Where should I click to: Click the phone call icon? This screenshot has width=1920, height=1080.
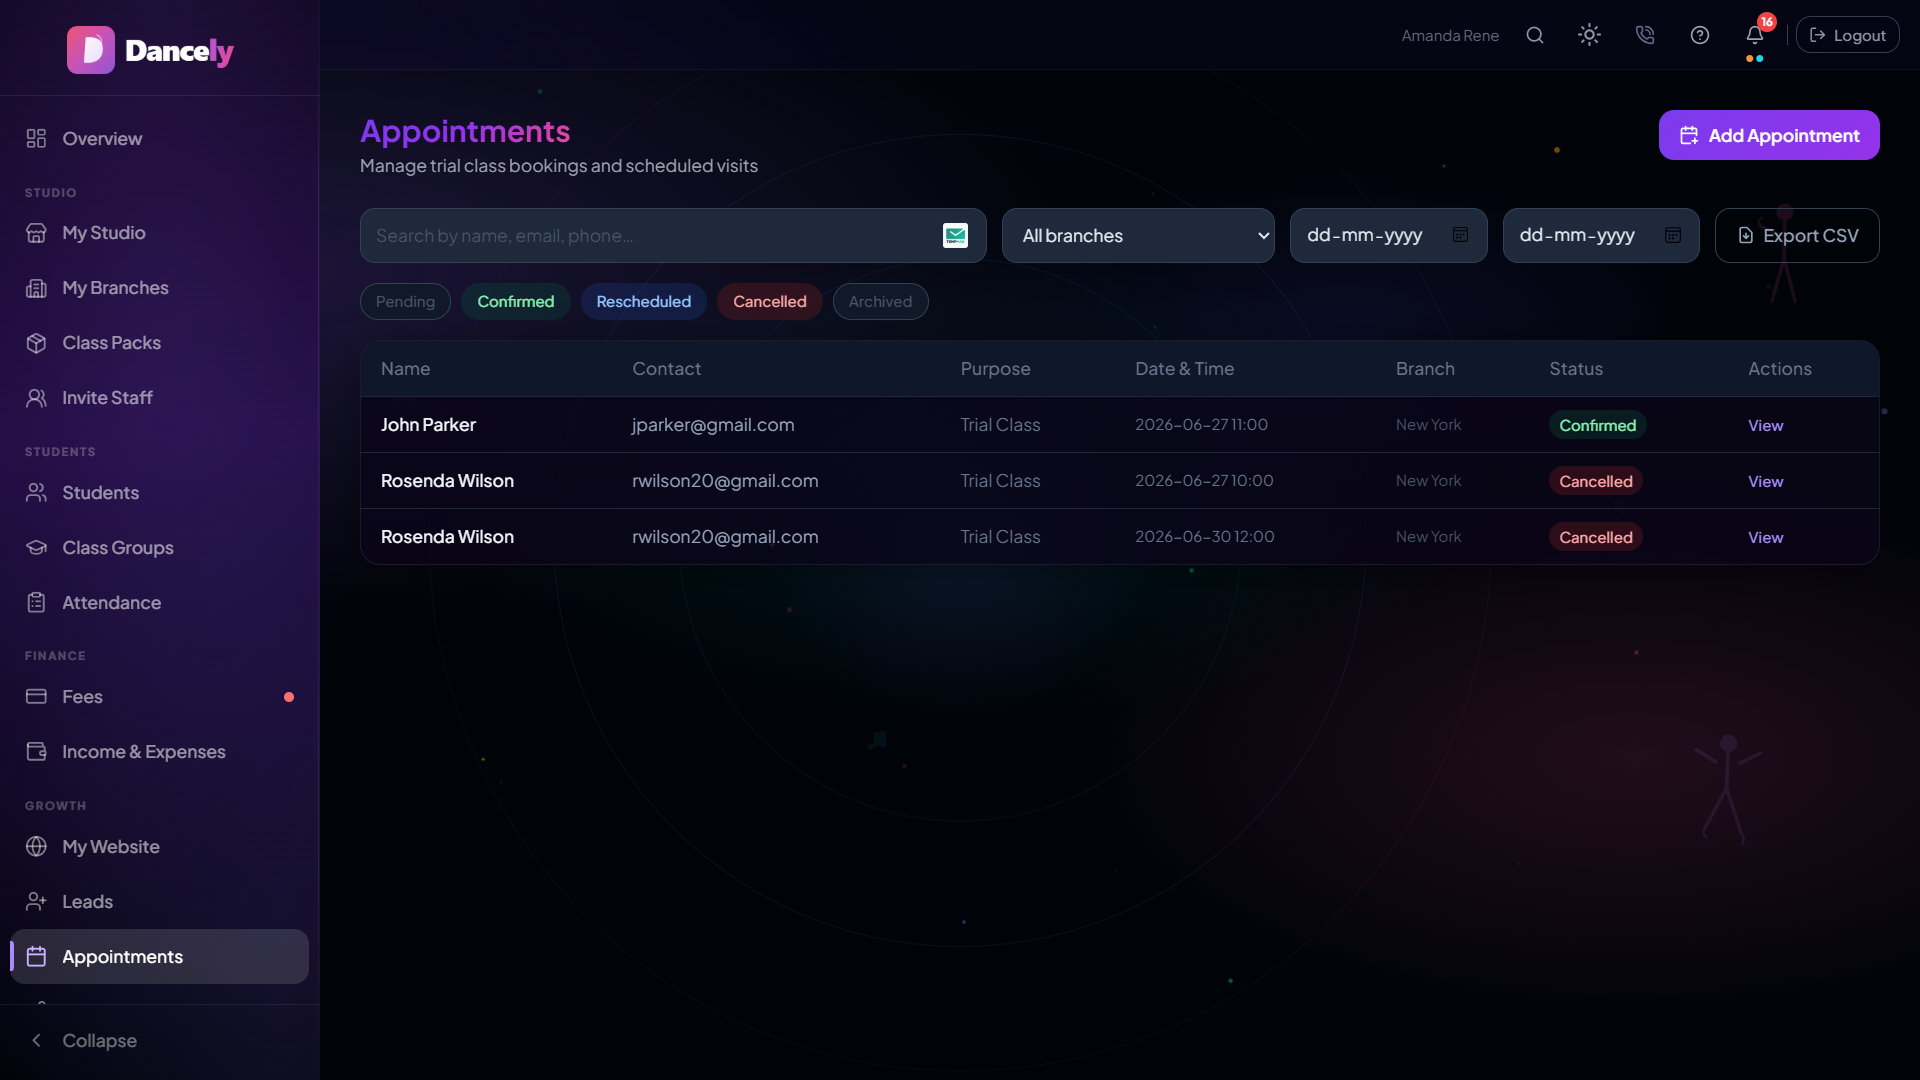coord(1645,35)
